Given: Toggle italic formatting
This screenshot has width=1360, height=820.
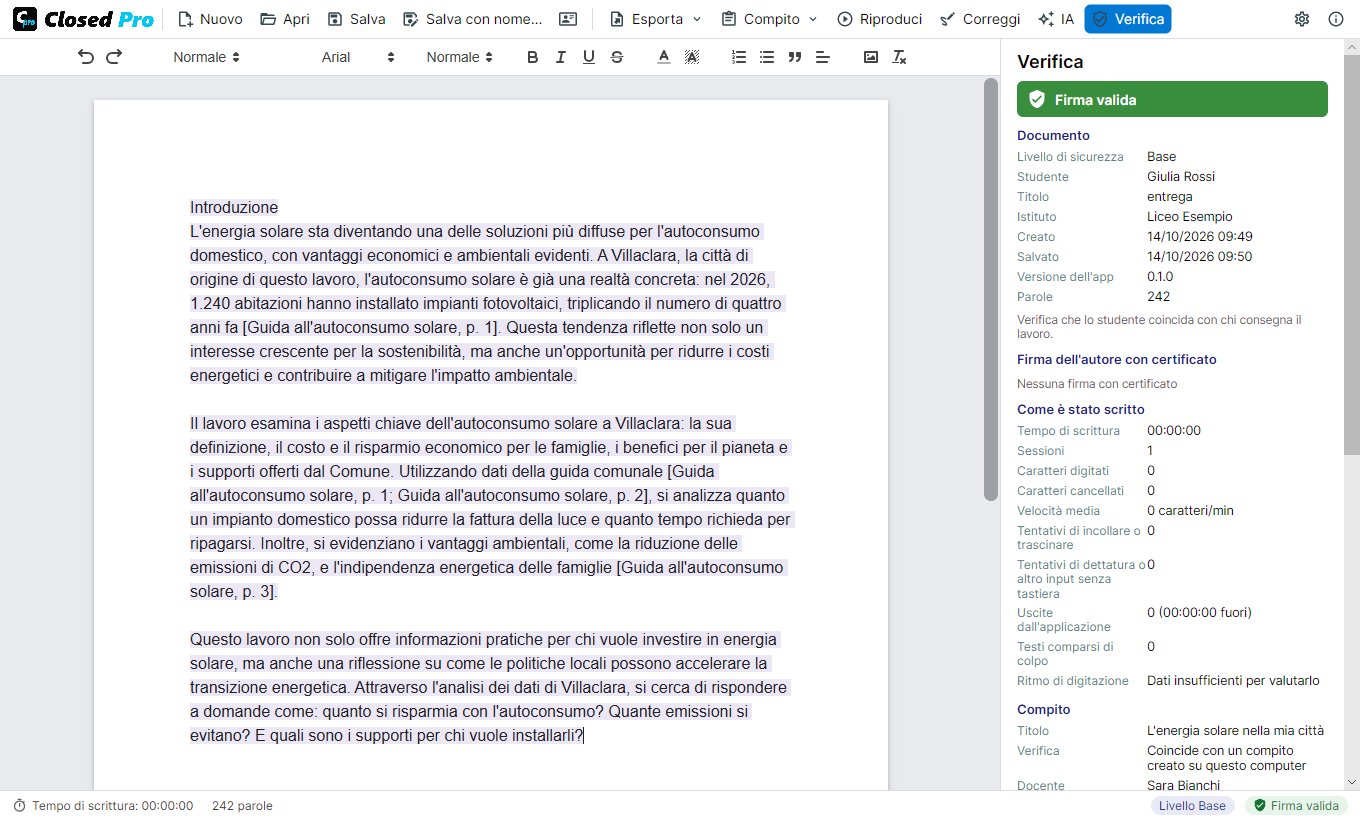Looking at the screenshot, I should click(x=560, y=57).
